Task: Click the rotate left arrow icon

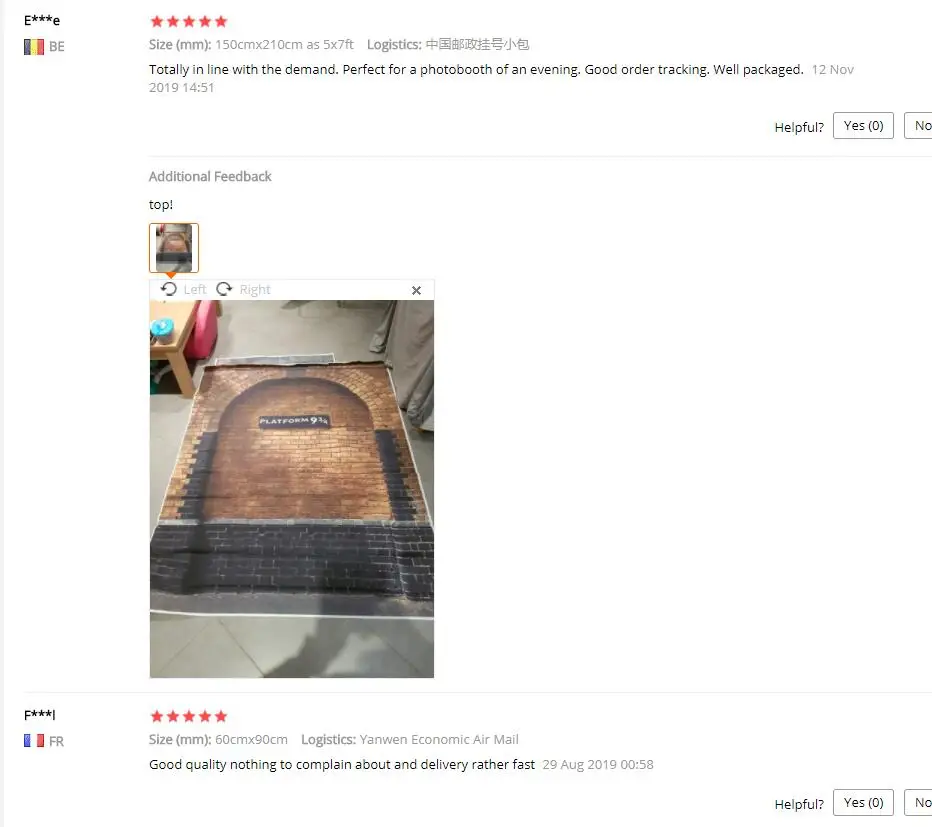Action: click(x=169, y=289)
